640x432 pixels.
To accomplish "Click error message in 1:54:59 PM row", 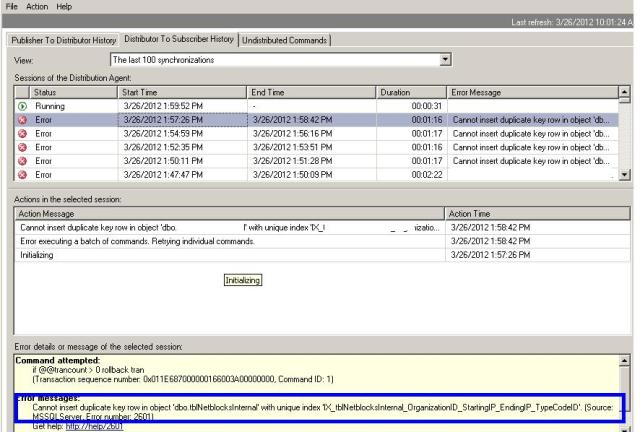I will pos(531,134).
